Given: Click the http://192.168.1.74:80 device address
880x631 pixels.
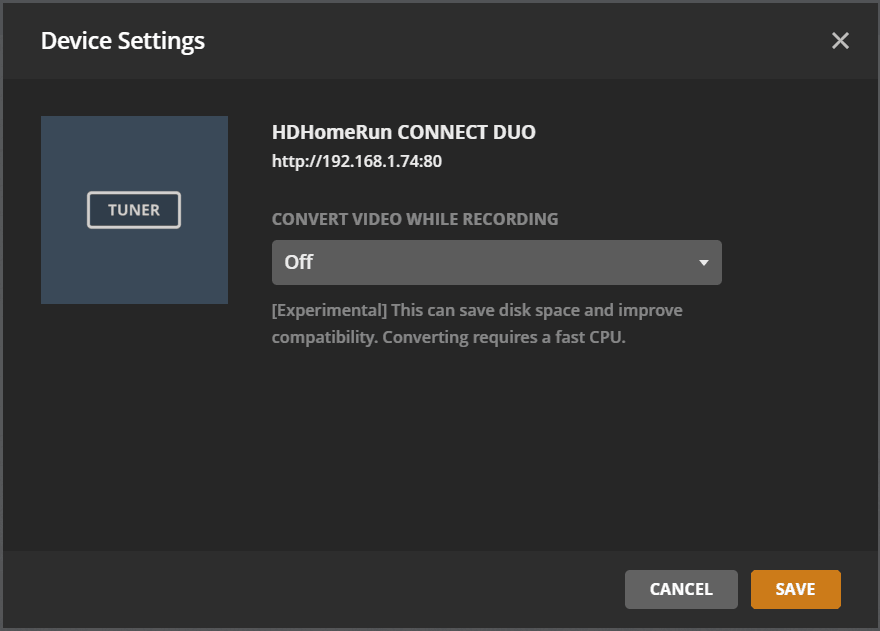Looking at the screenshot, I should pyautogui.click(x=357, y=160).
